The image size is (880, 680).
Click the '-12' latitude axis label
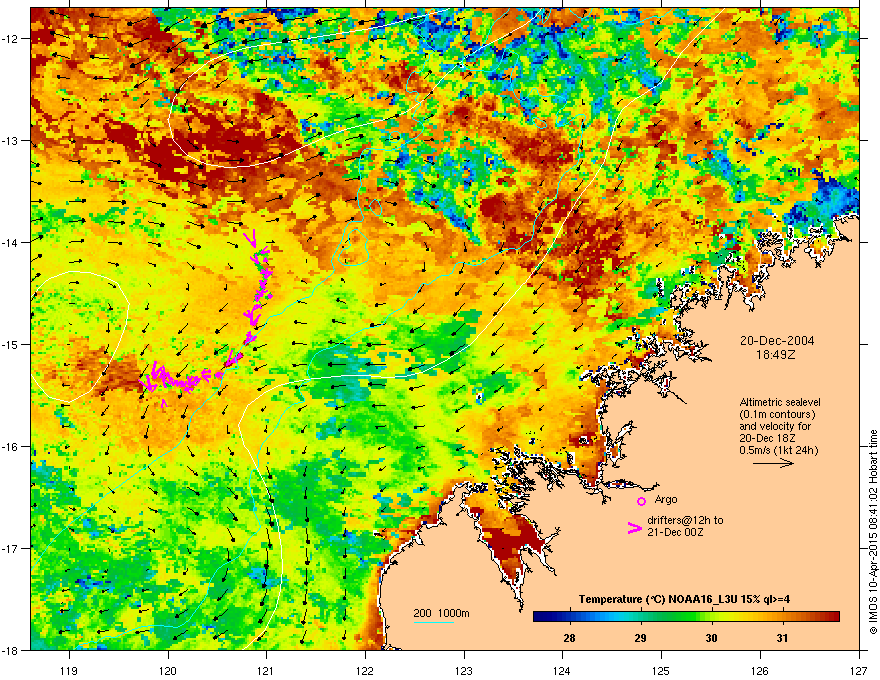tap(10, 39)
